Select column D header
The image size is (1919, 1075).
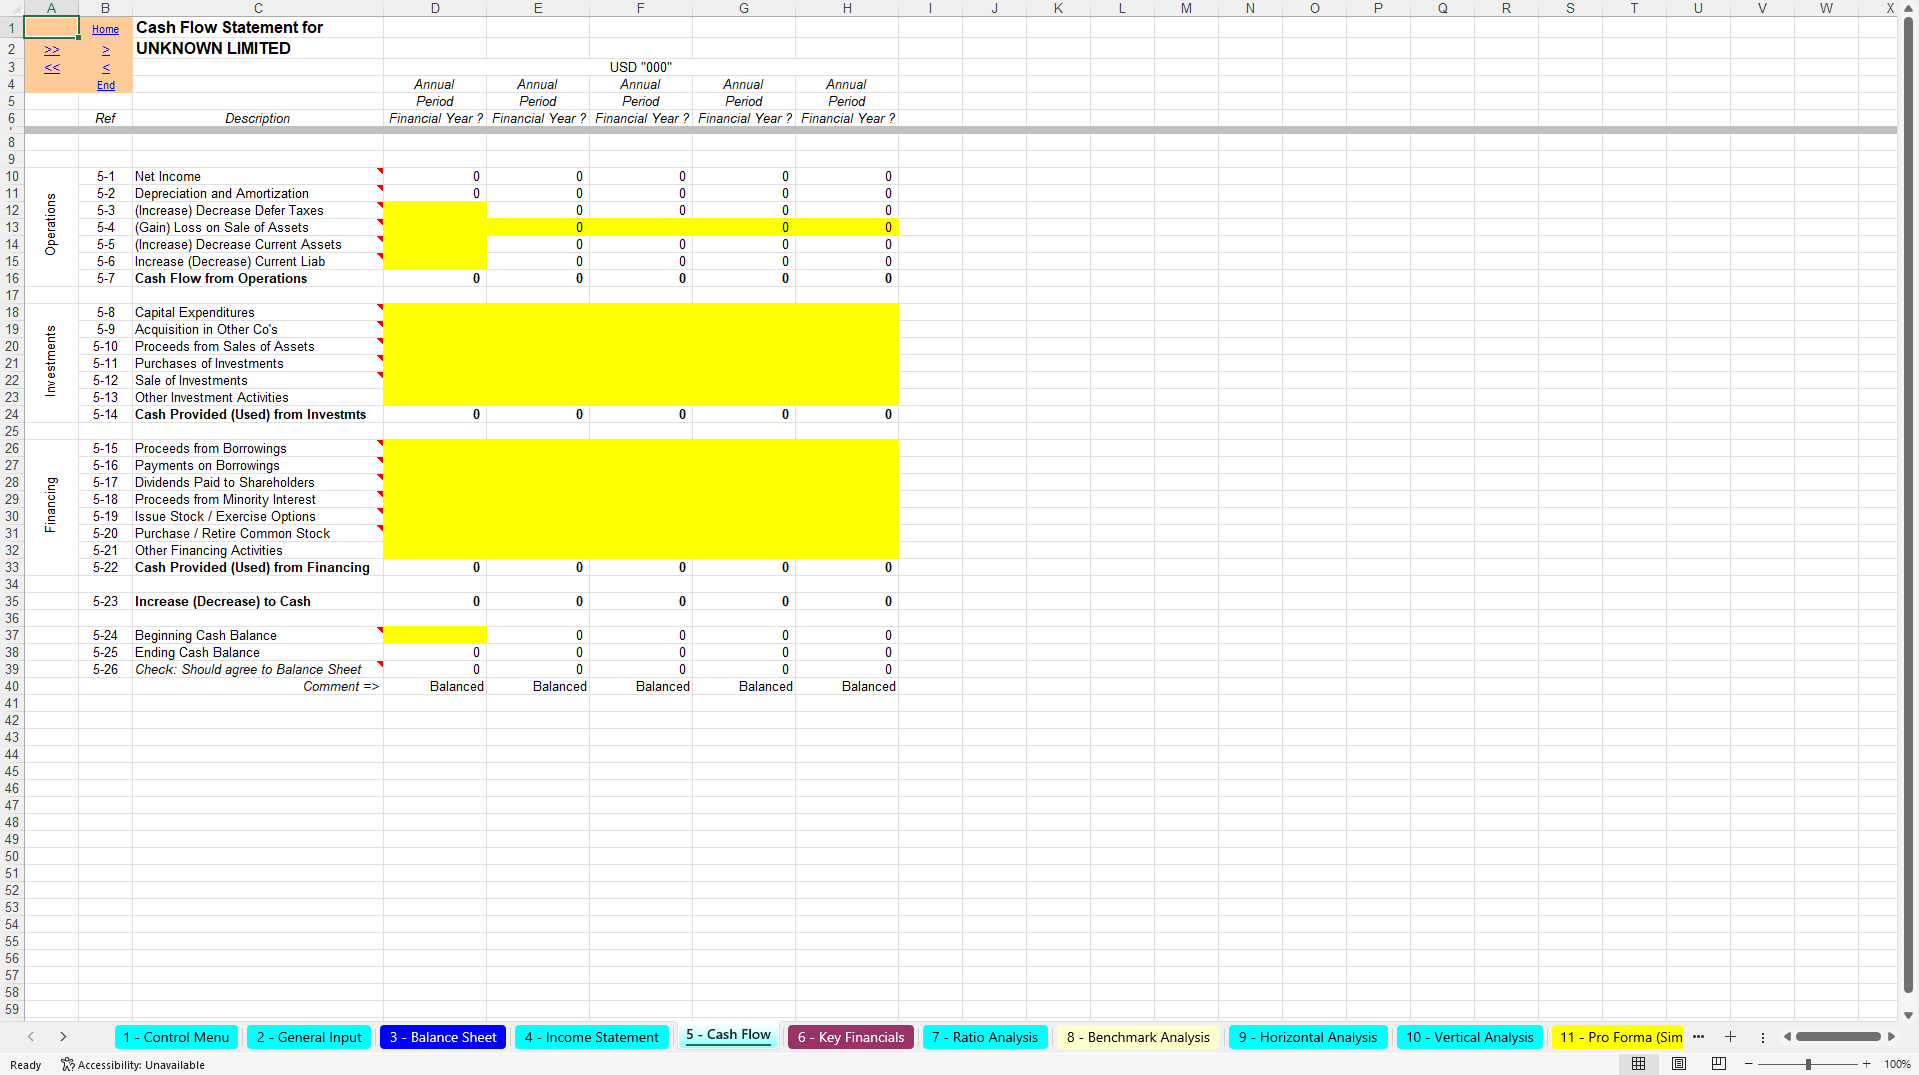click(435, 8)
